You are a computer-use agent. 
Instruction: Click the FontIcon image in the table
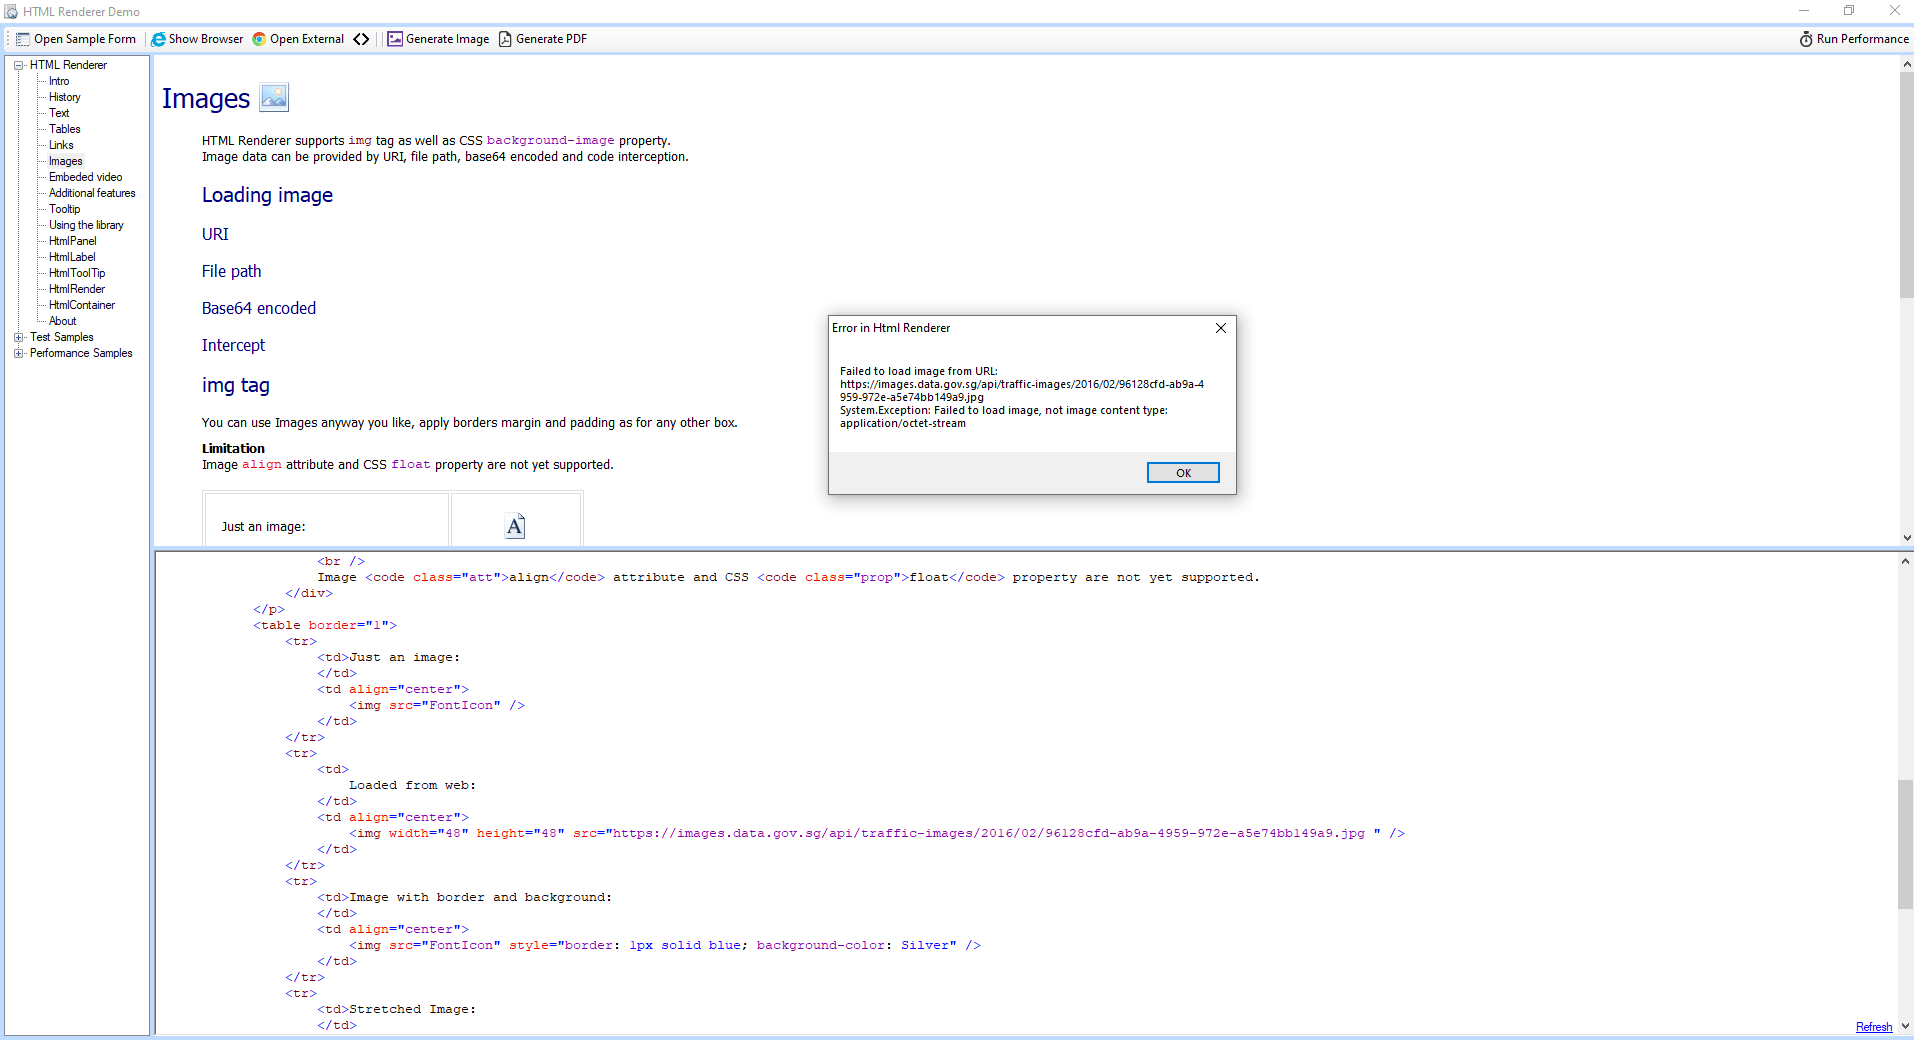point(515,526)
